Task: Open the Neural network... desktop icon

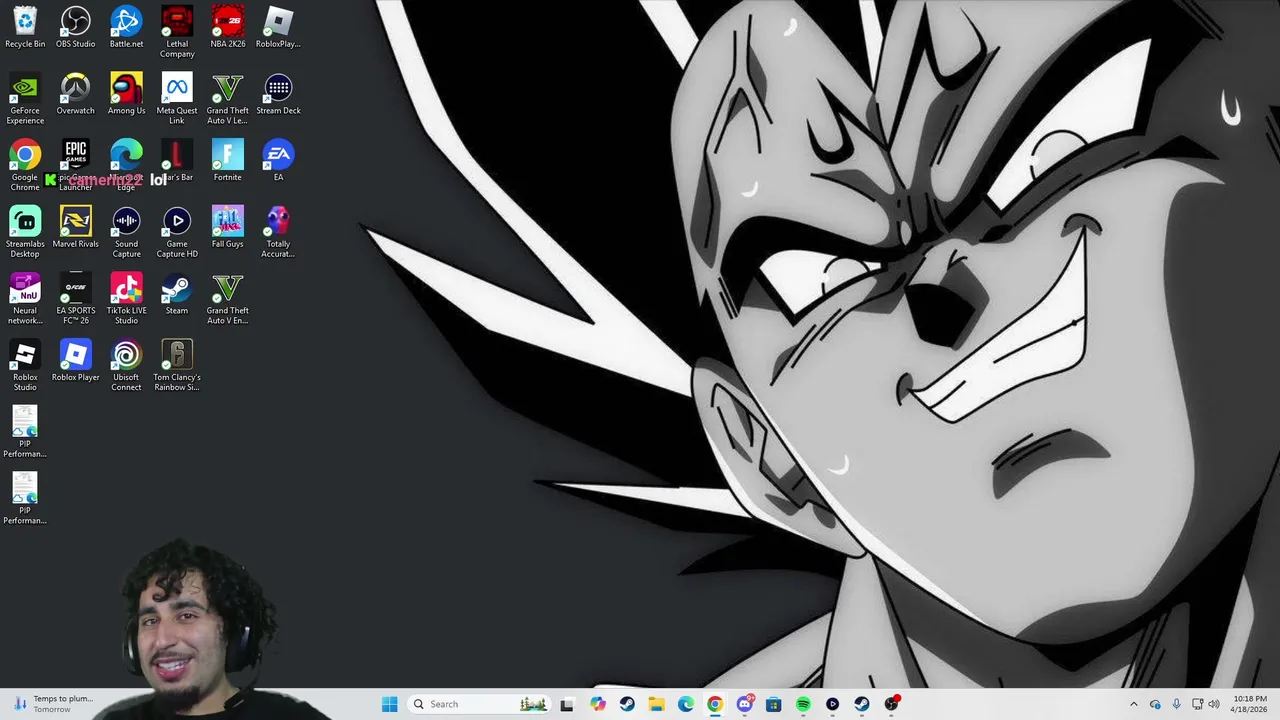Action: 25,299
